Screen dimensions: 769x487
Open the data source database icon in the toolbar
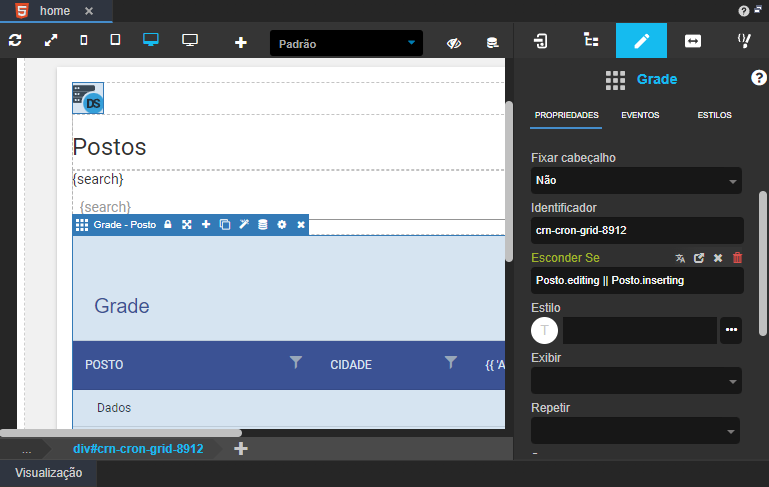coord(492,43)
